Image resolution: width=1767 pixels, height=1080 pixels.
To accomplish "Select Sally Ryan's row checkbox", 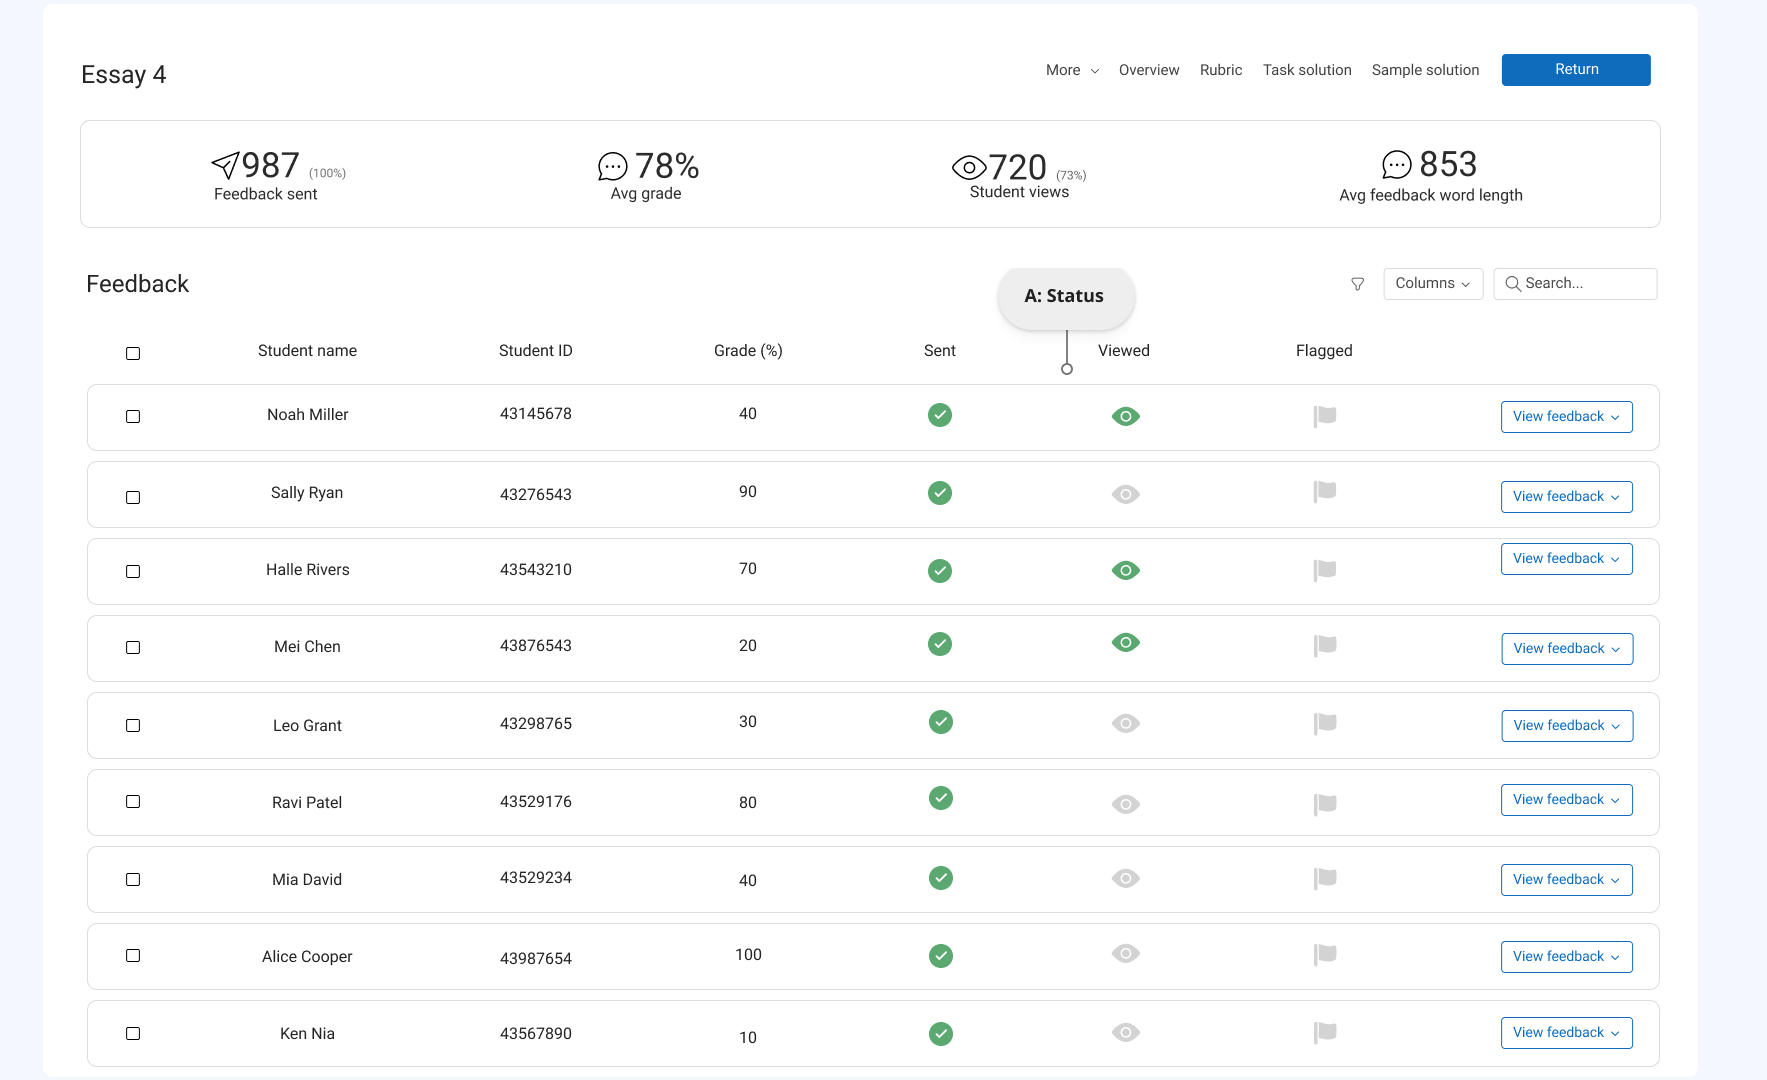I will coord(133,497).
